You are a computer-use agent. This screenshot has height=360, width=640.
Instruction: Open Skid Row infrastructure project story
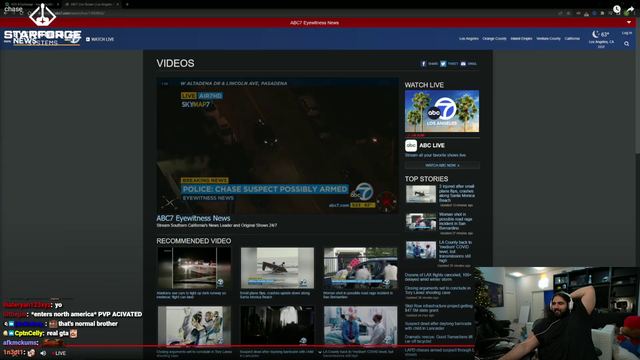tap(438, 308)
